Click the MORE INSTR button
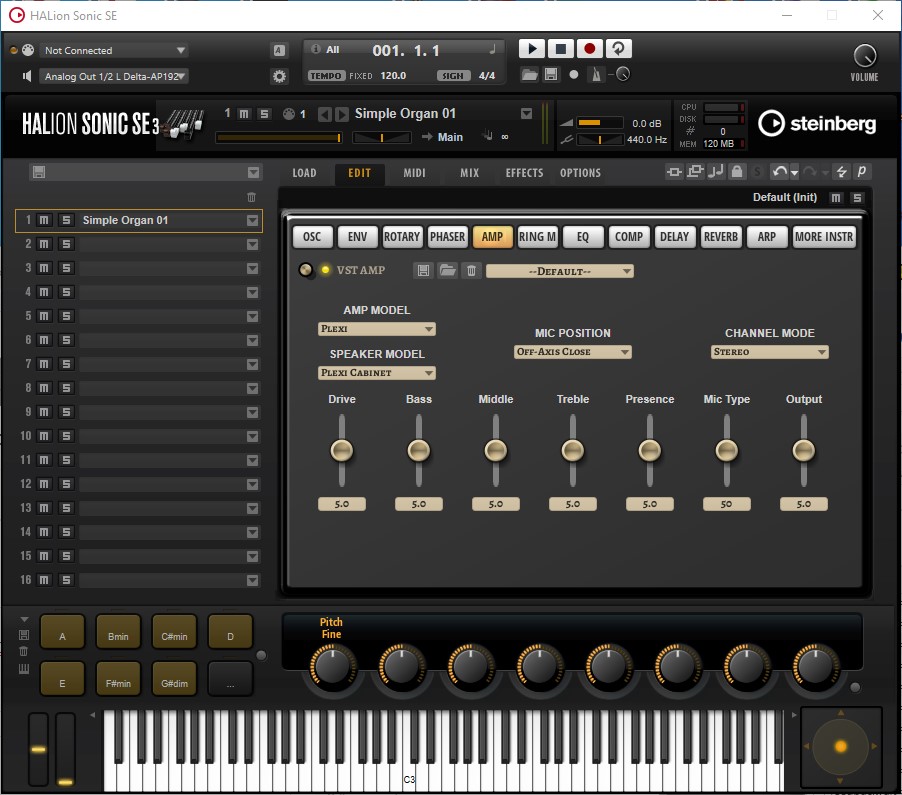The height and width of the screenshot is (795, 902). pos(824,237)
